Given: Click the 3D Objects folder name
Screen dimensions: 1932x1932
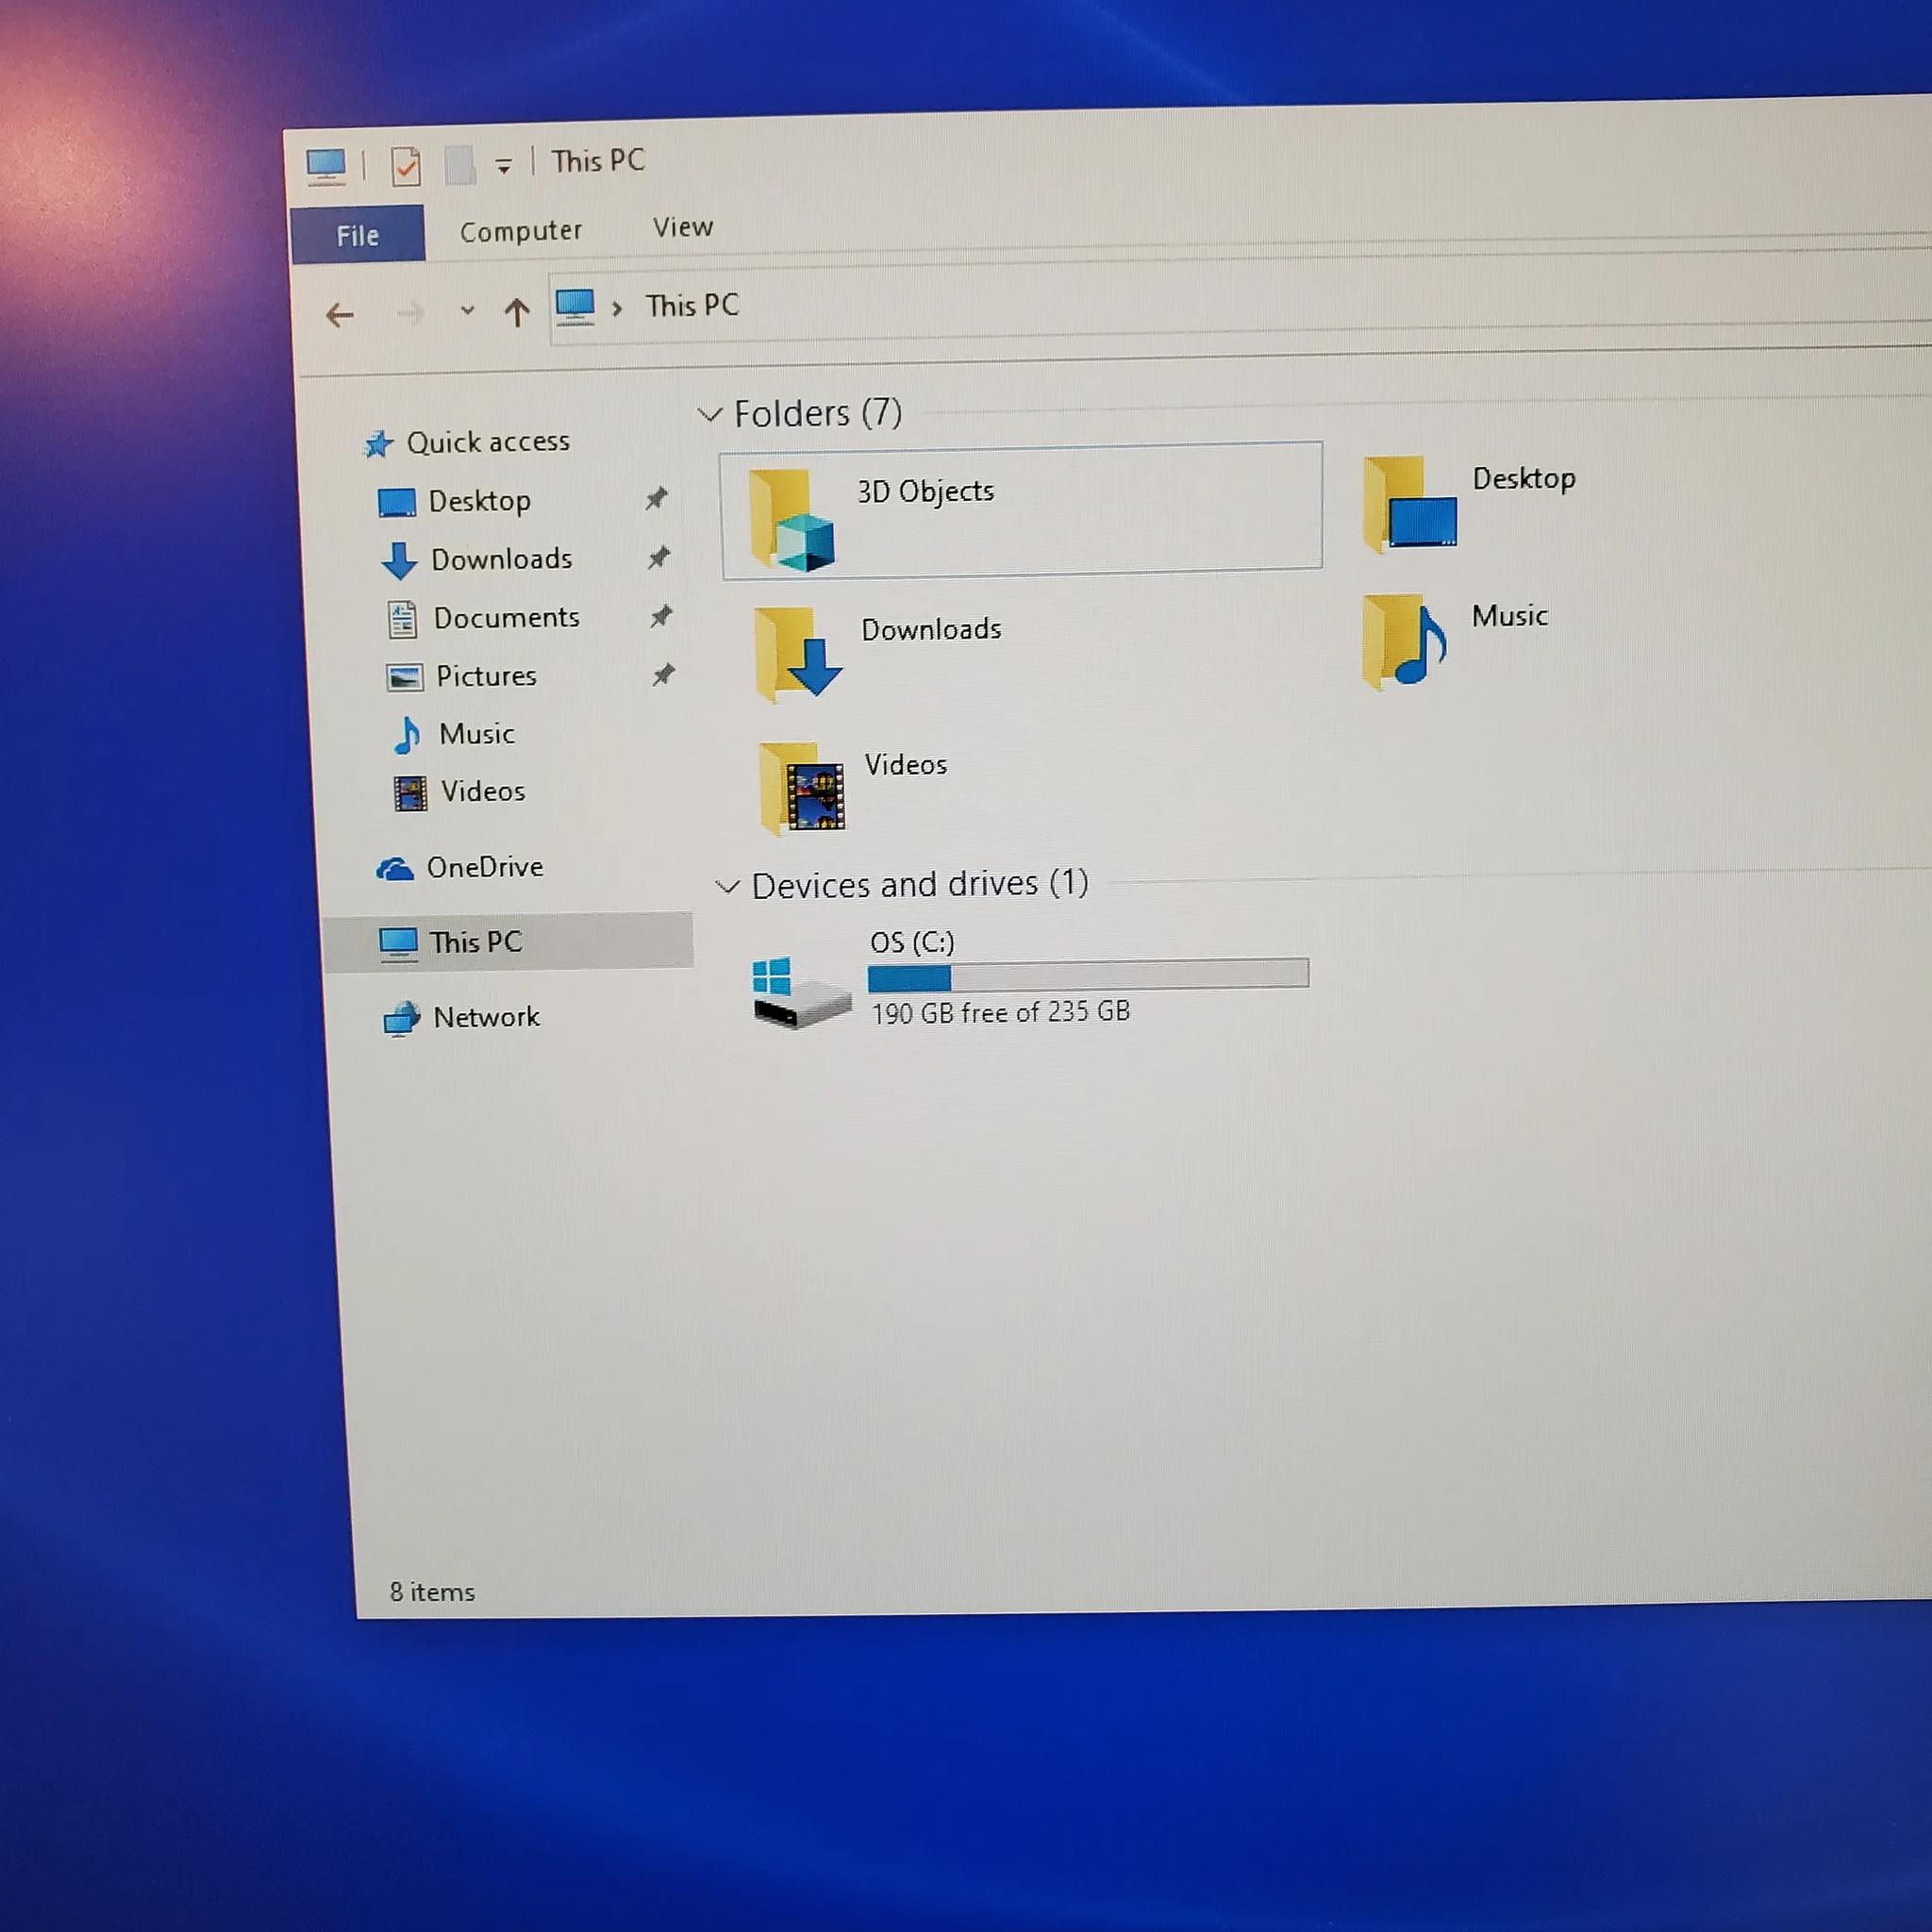Looking at the screenshot, I should 926,492.
